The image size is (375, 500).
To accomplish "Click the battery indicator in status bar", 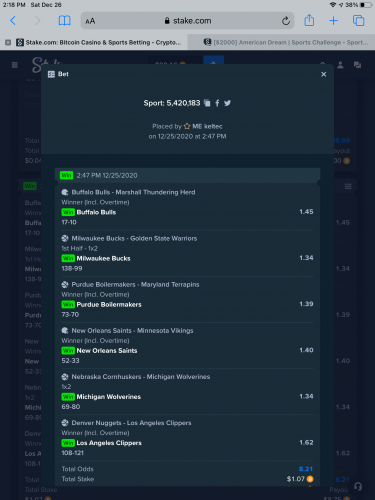I will [x=366, y=5].
